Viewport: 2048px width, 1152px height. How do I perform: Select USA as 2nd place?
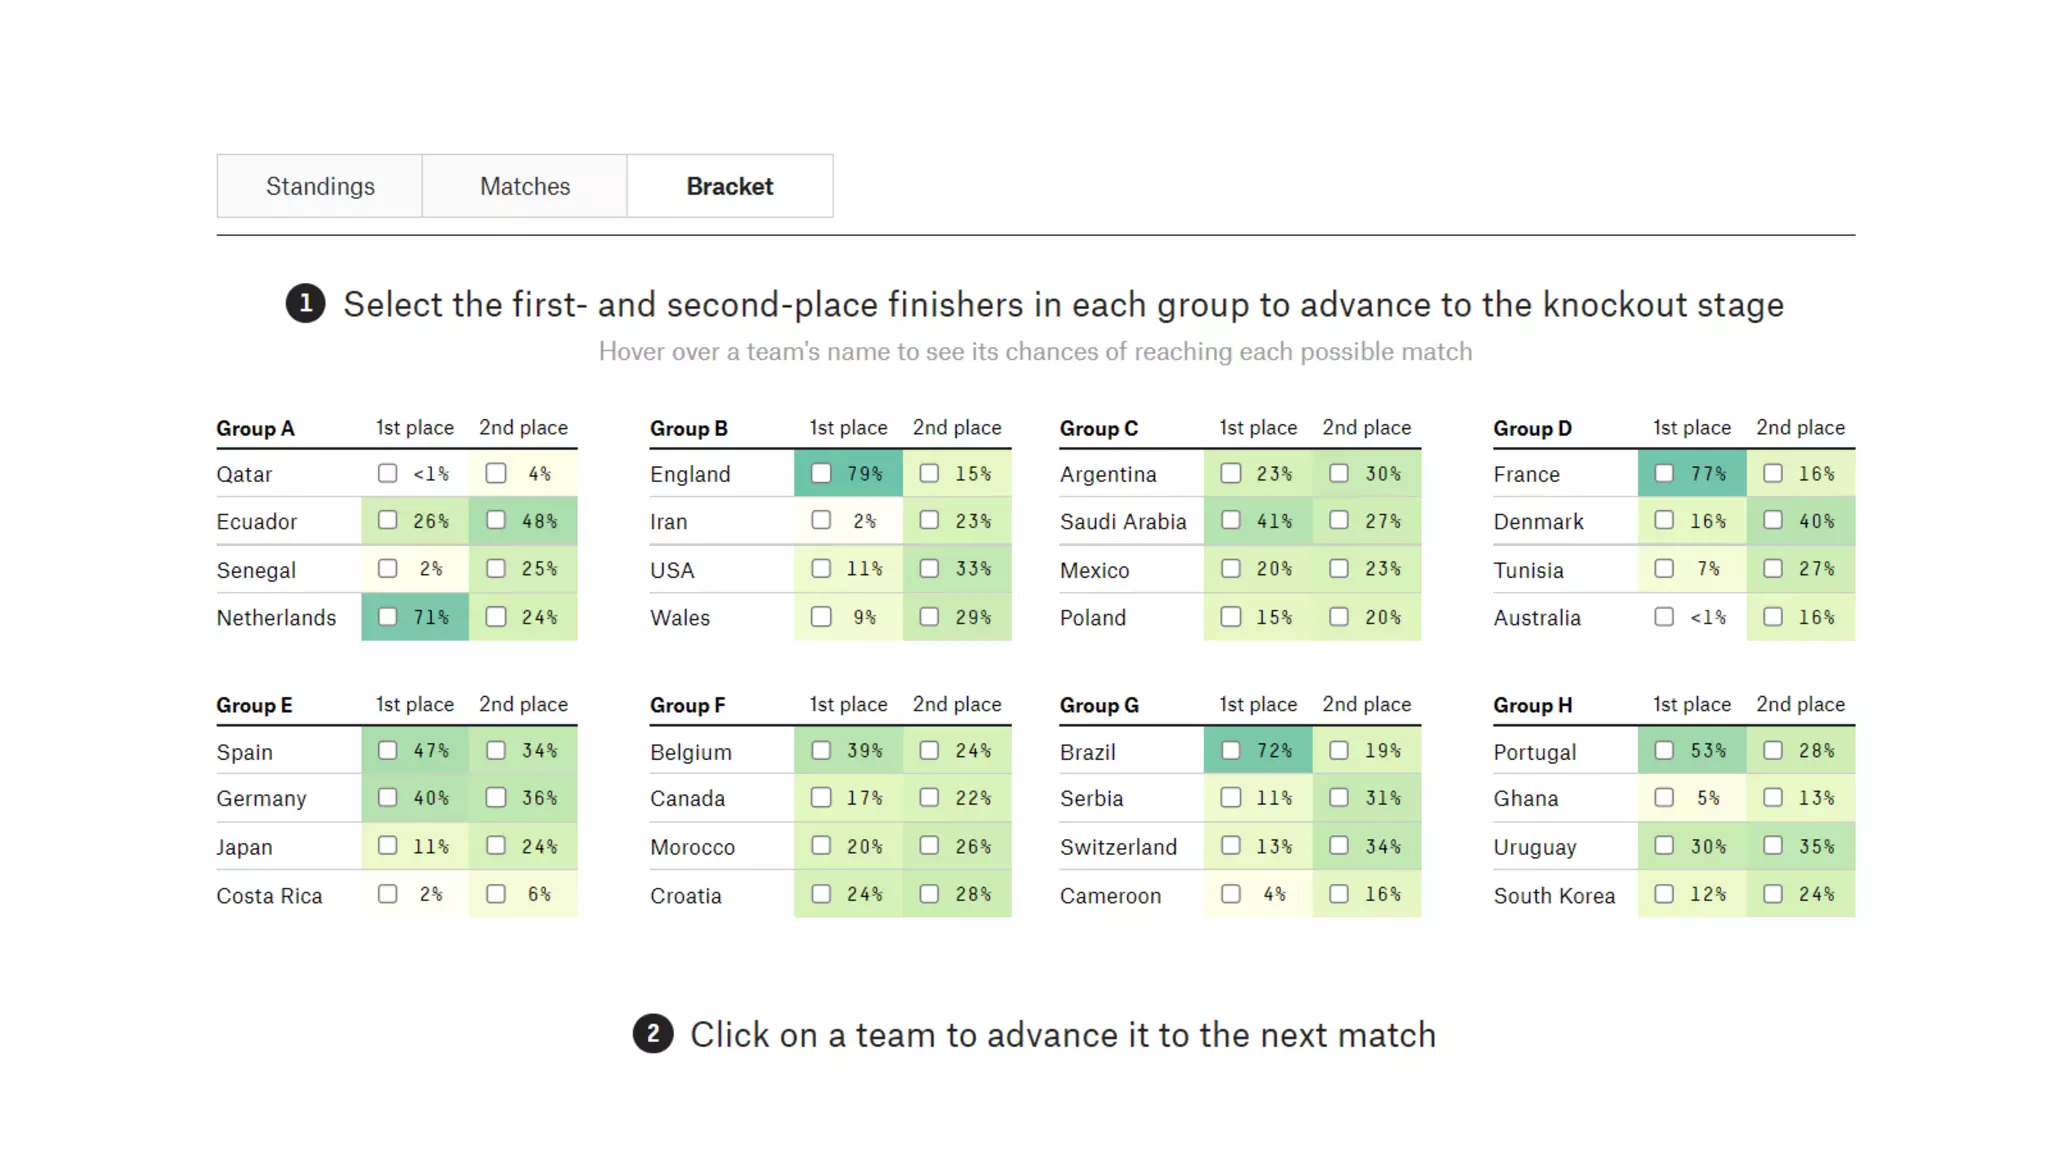(930, 568)
